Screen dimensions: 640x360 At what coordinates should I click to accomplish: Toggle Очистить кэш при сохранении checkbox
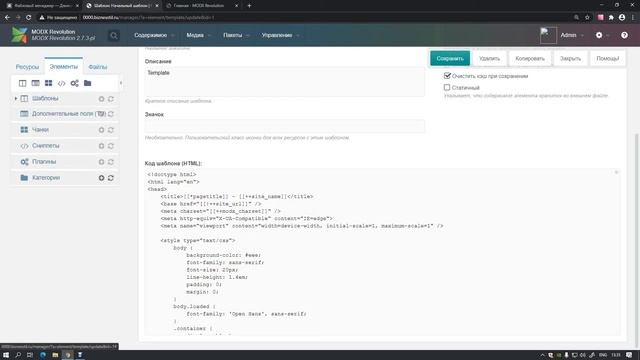(447, 76)
